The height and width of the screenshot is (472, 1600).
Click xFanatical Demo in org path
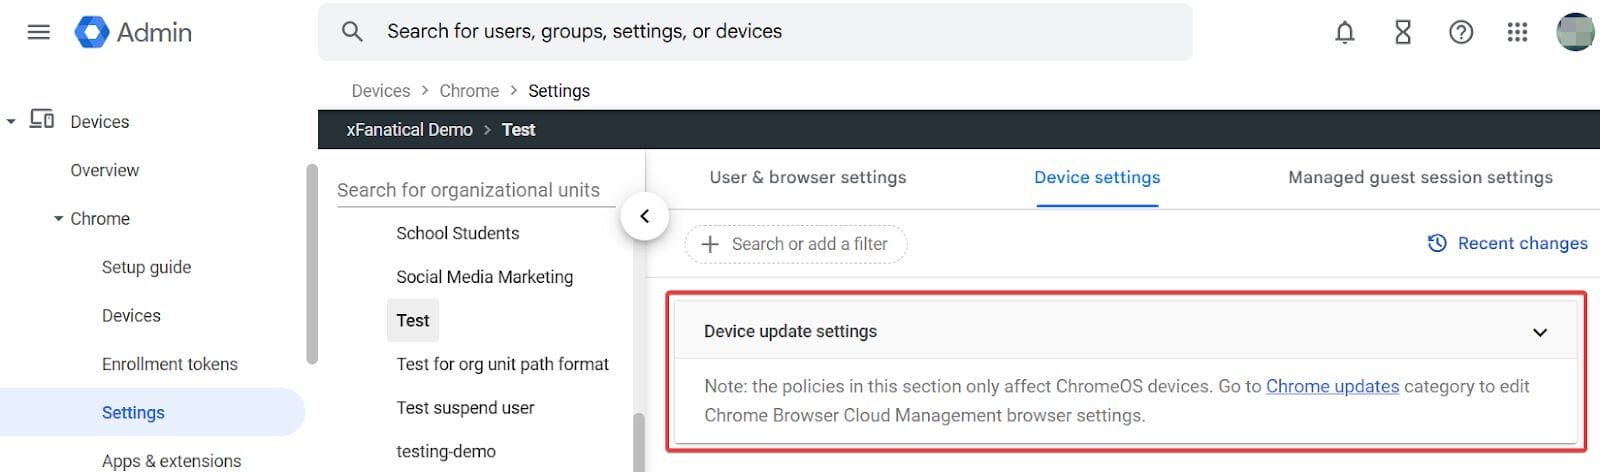click(x=409, y=129)
